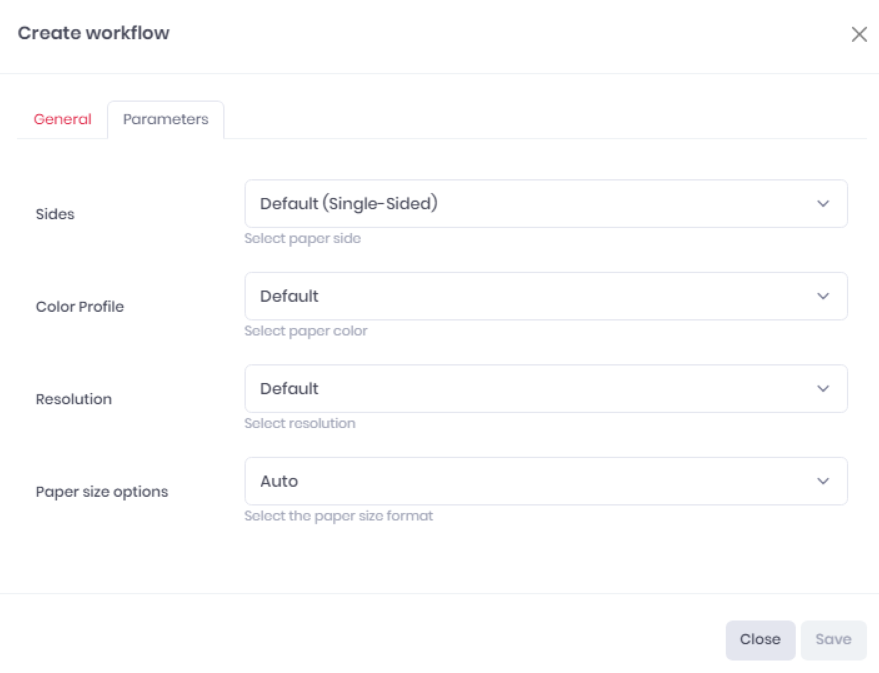This screenshot has width=879, height=673.
Task: Open the Sides dropdown
Action: tap(546, 203)
